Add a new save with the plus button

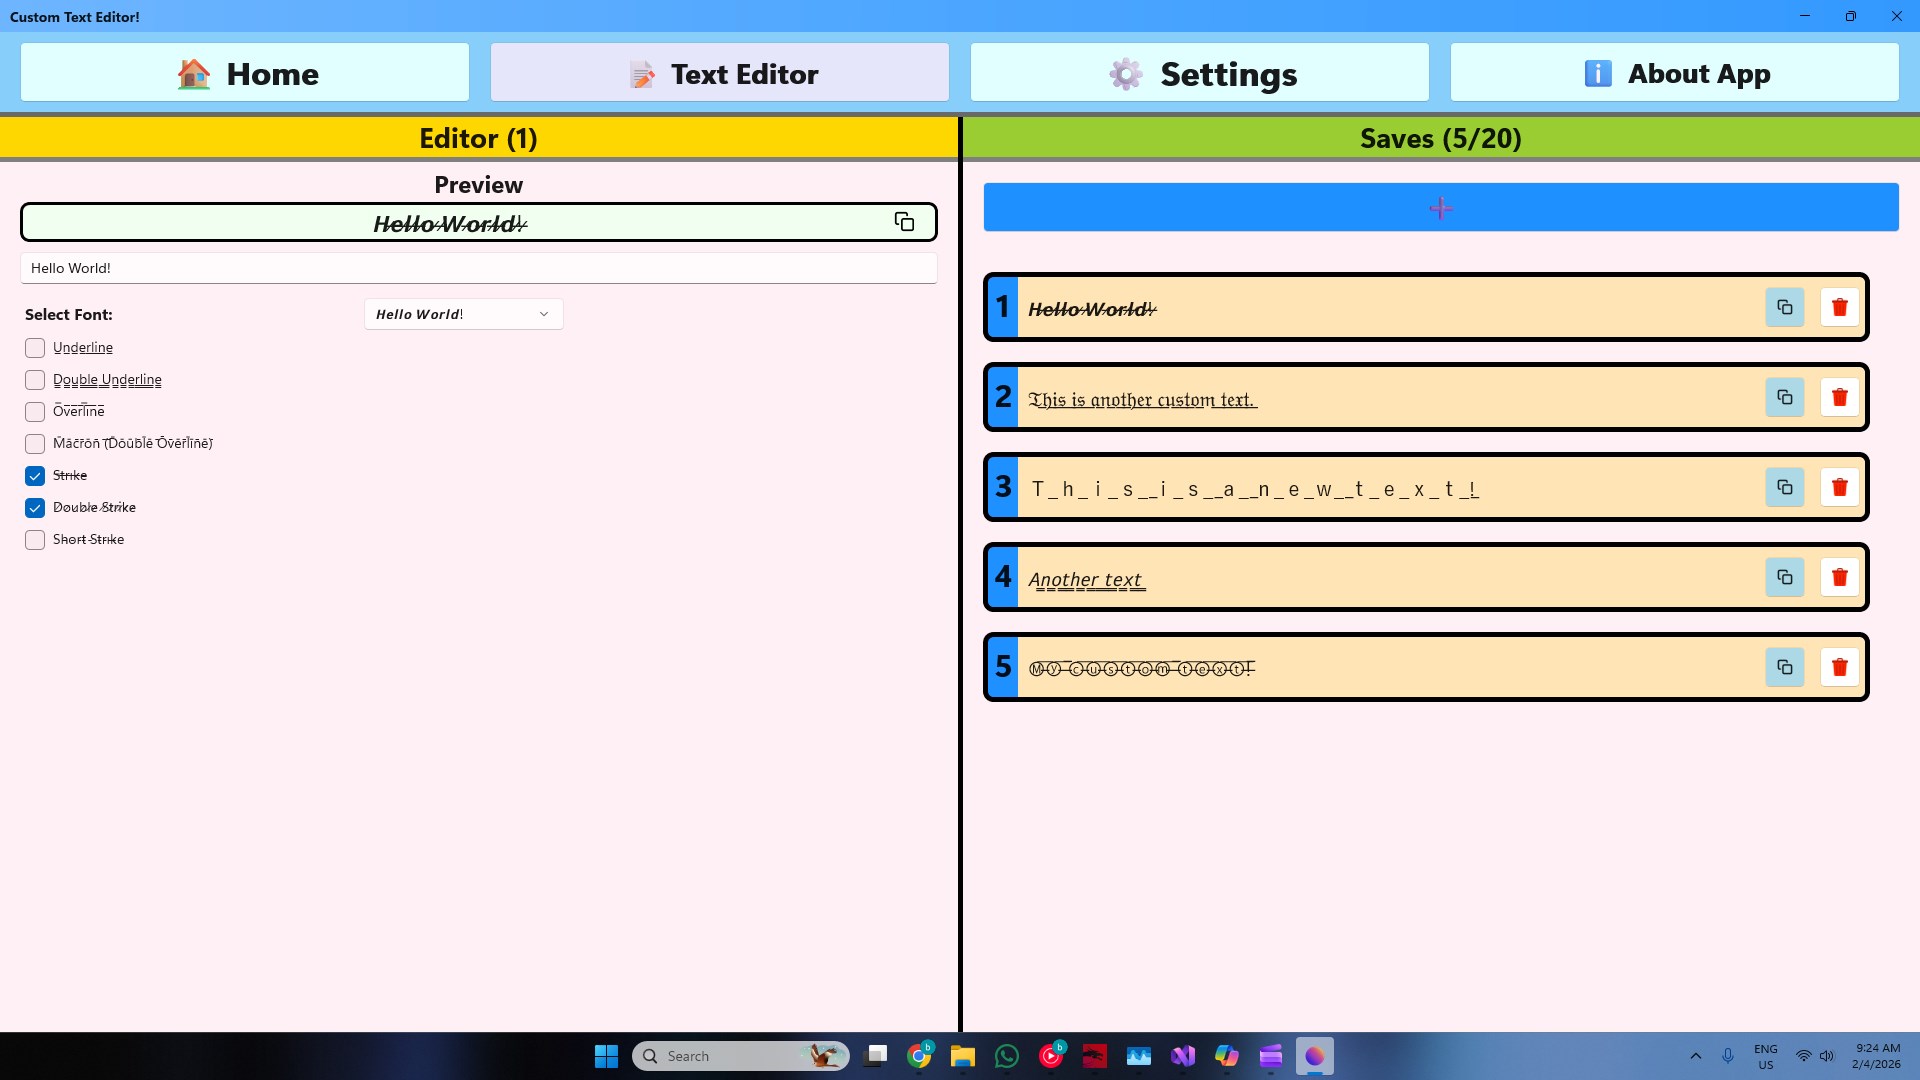[x=1440, y=208]
